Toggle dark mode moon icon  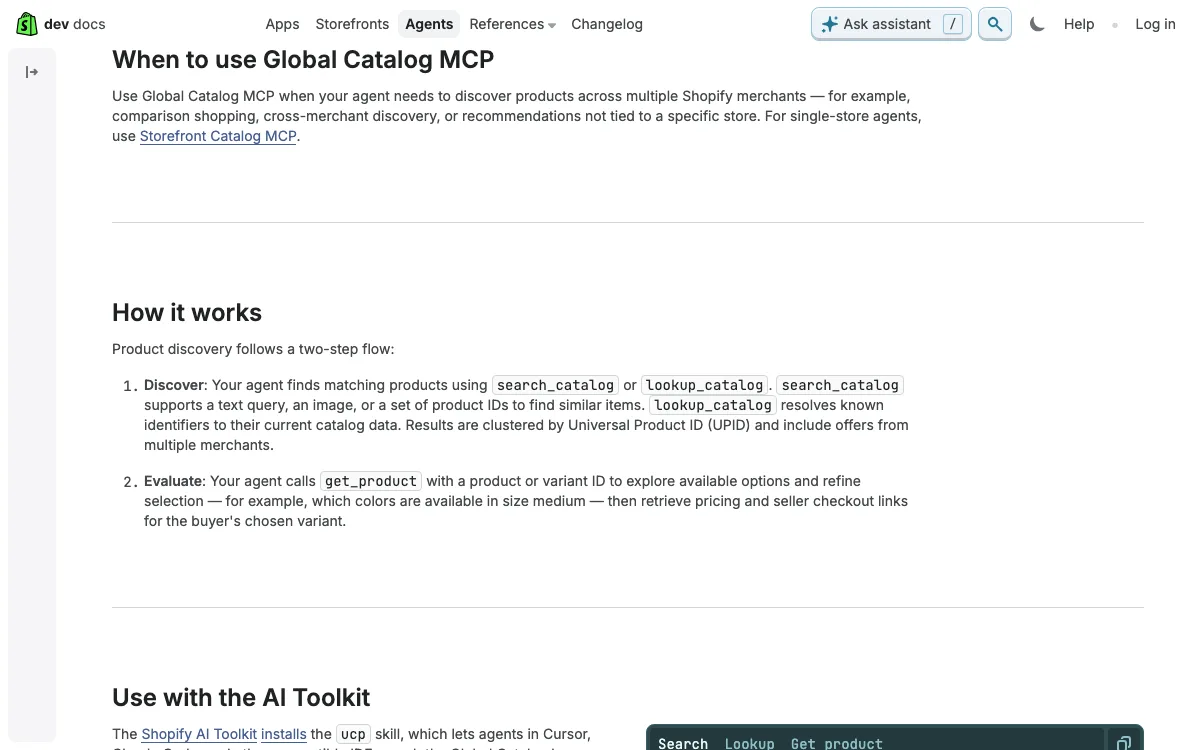(x=1037, y=24)
